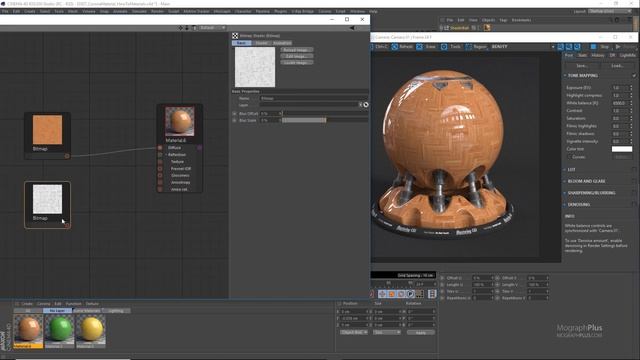This screenshot has height=360, width=640.
Task: Click the Anisotropy input port
Action: pos(160,182)
